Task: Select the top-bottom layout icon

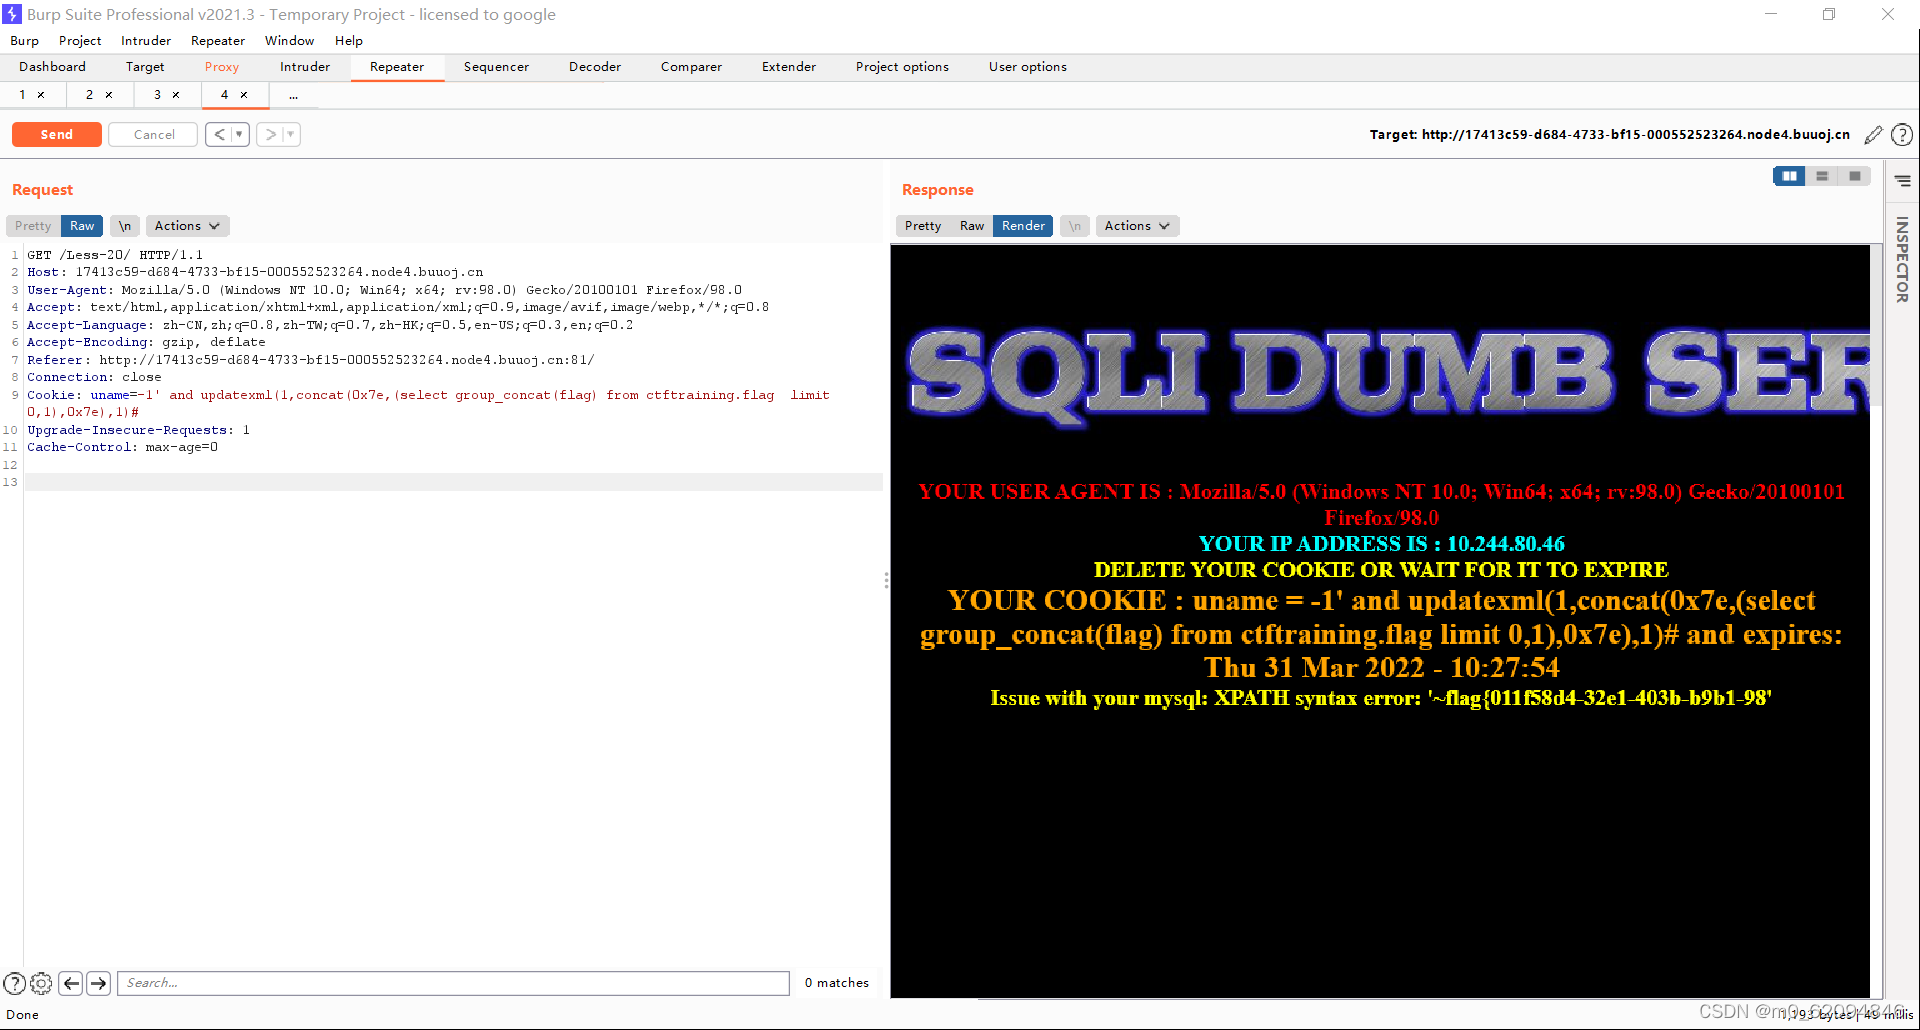Action: pyautogui.click(x=1822, y=176)
